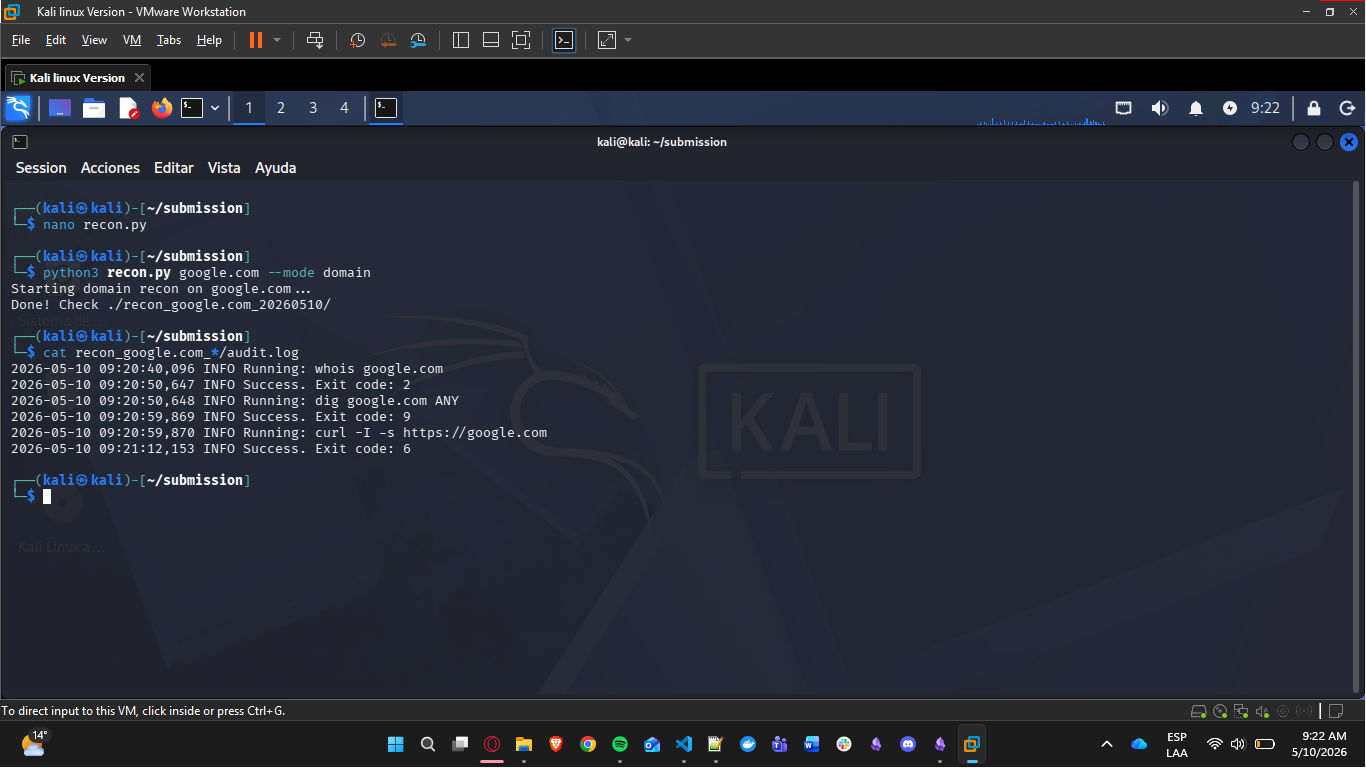Viewport: 1366px width, 768px height.
Task: Click the Kali network connection tray icon
Action: coord(1124,108)
